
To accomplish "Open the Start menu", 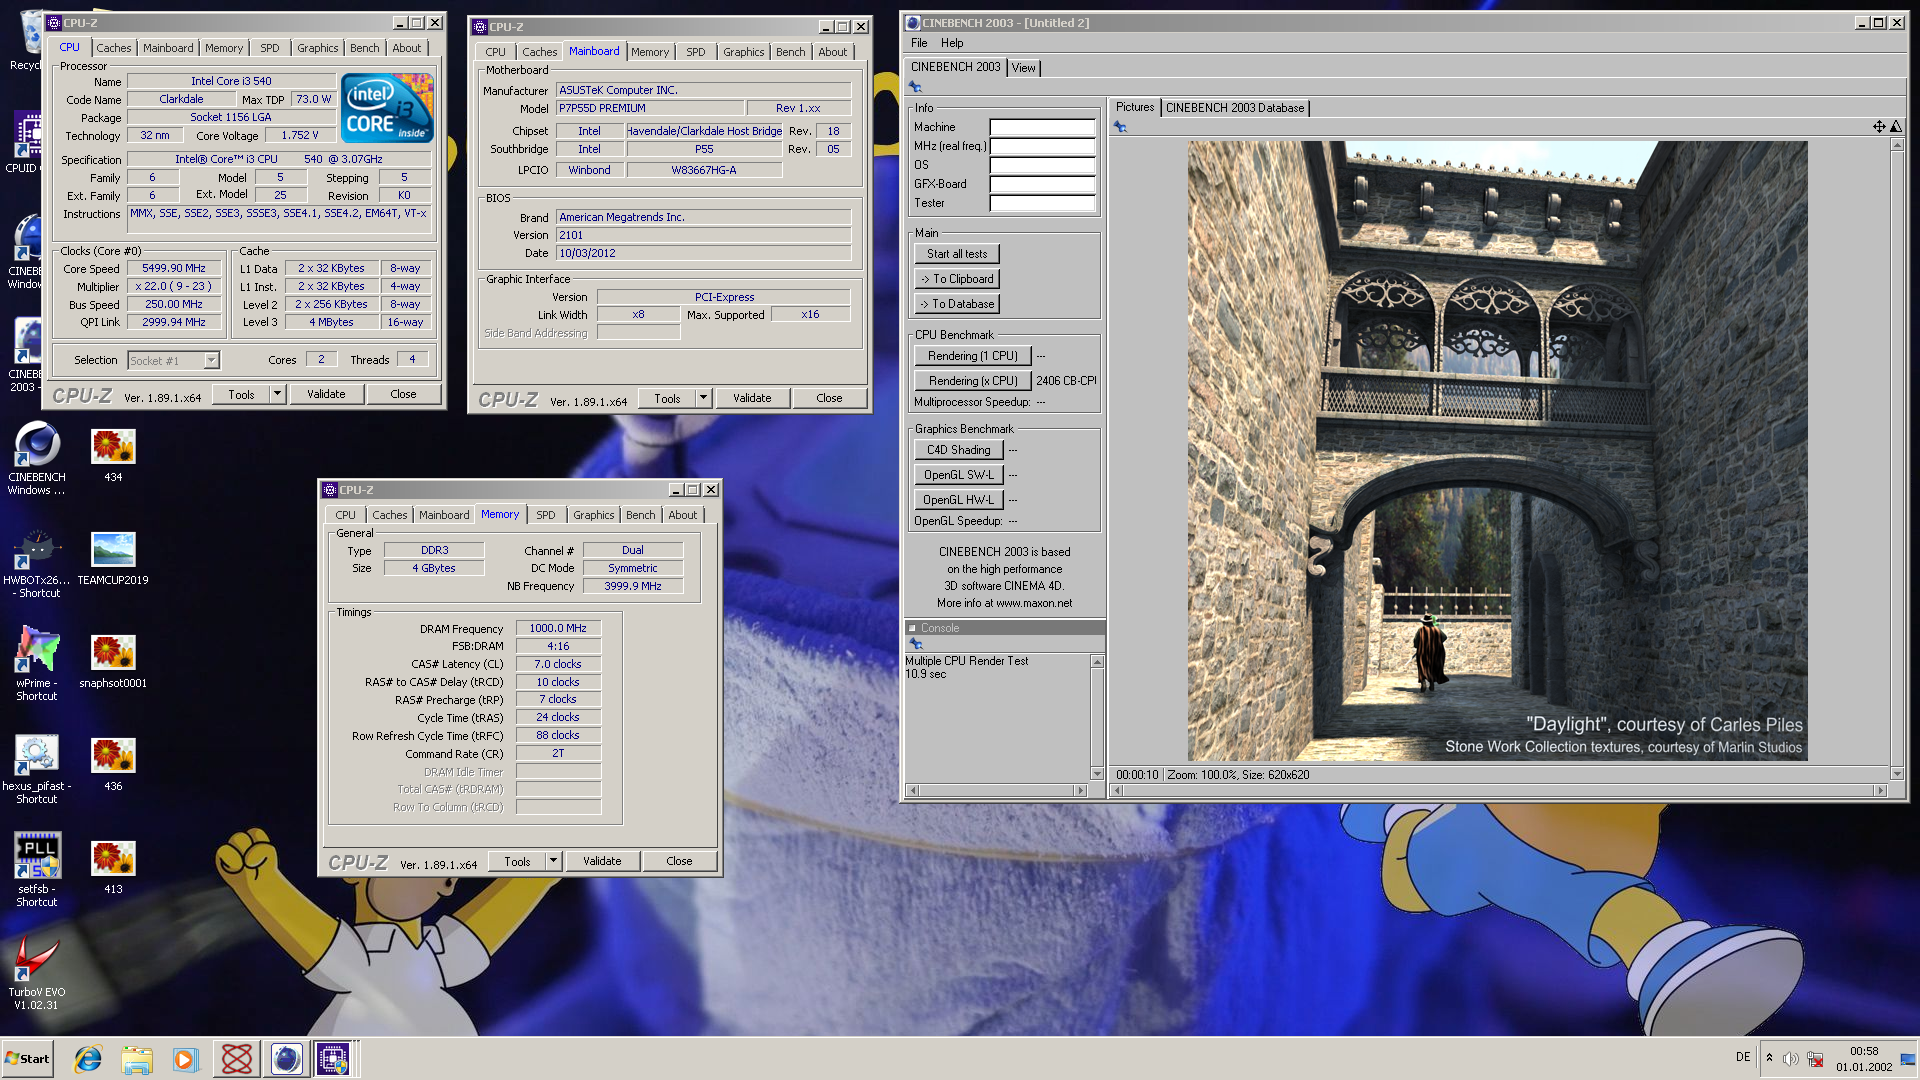I will 27,1059.
